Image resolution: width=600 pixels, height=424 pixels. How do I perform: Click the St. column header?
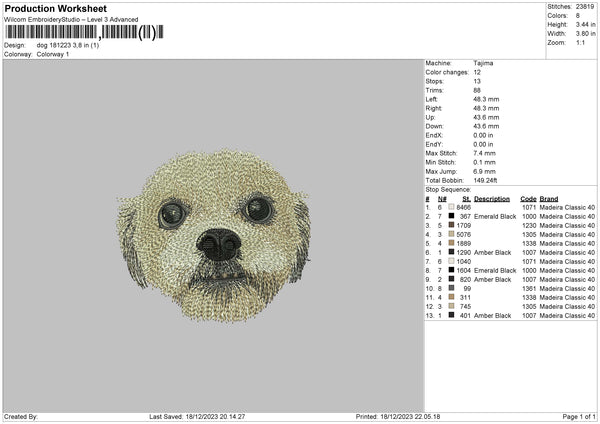point(466,198)
